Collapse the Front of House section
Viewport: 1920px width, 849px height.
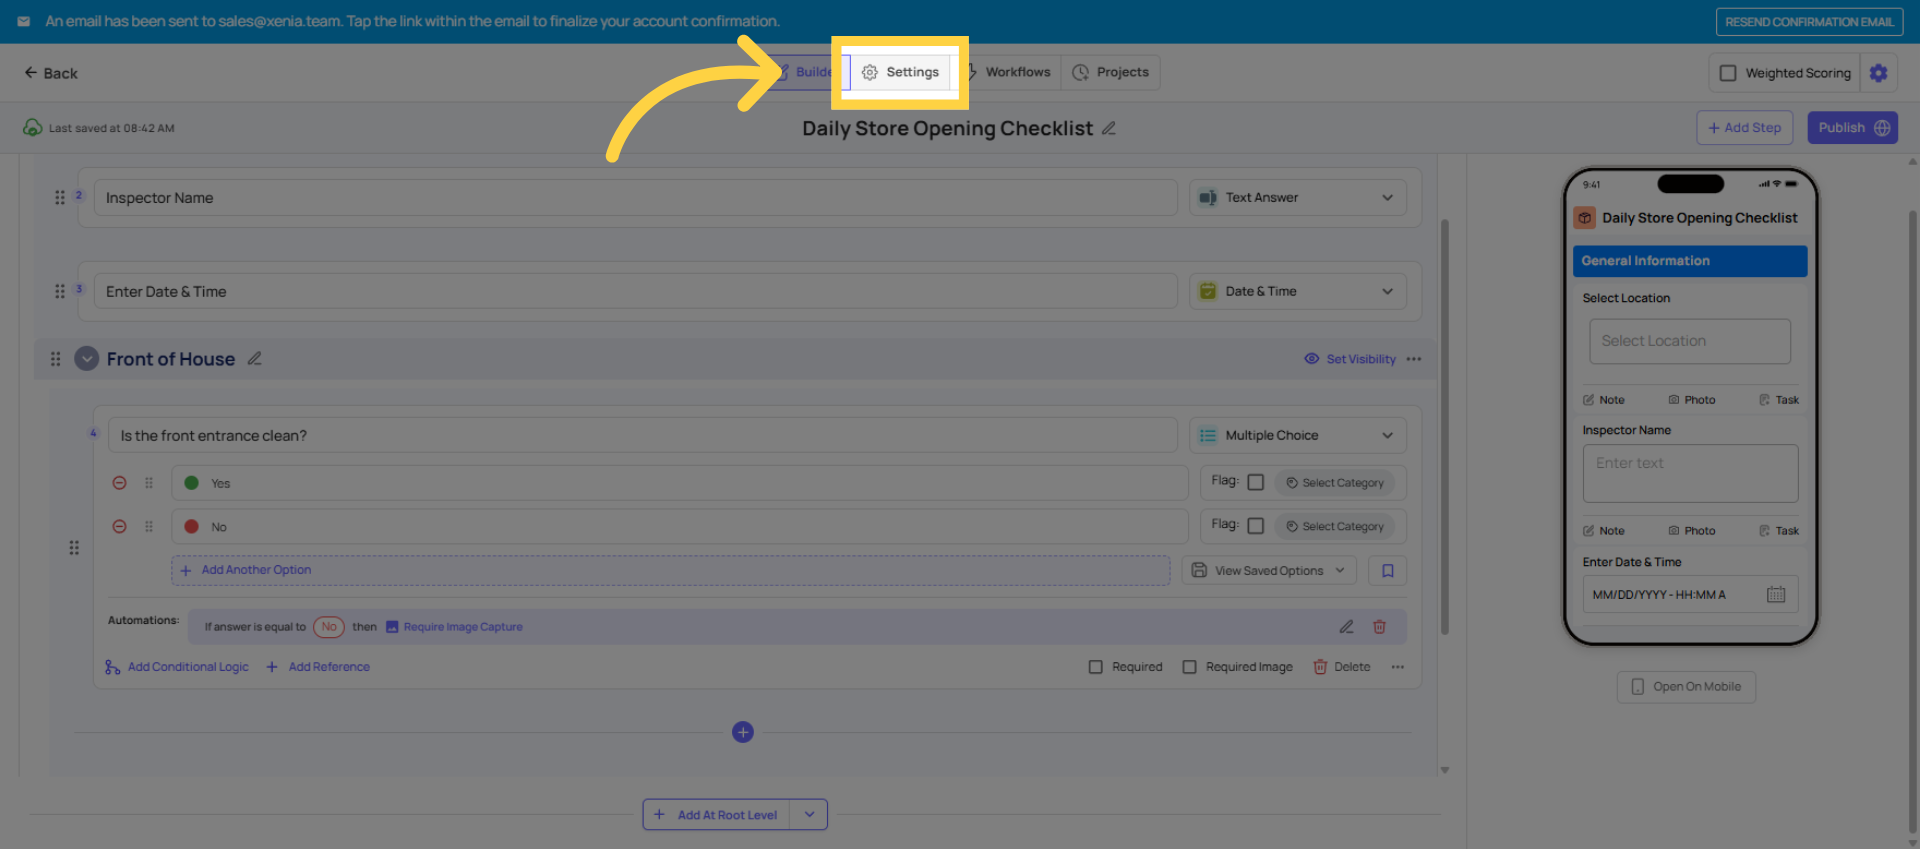coord(87,359)
